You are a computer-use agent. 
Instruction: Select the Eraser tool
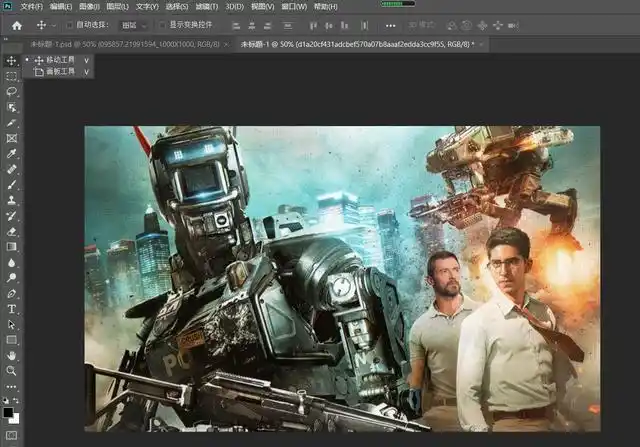coord(12,231)
